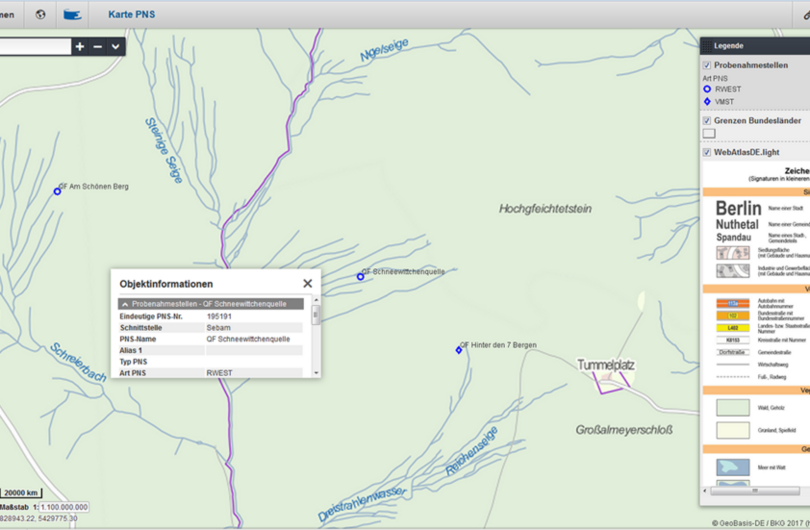This screenshot has height=530, width=810.
Task: Expand the zoom toolbar chevron dropdown
Action: click(116, 47)
